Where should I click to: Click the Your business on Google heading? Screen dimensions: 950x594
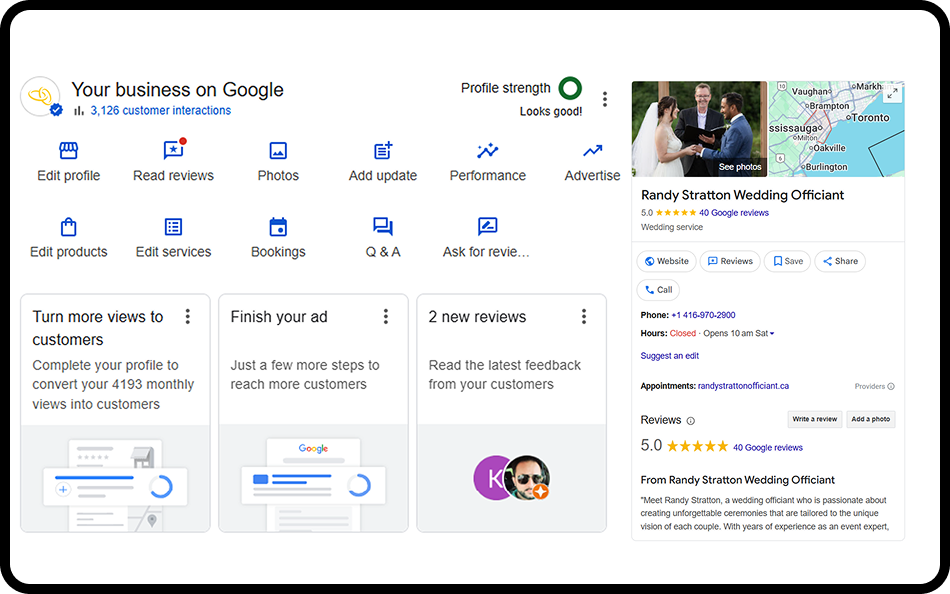tap(178, 90)
